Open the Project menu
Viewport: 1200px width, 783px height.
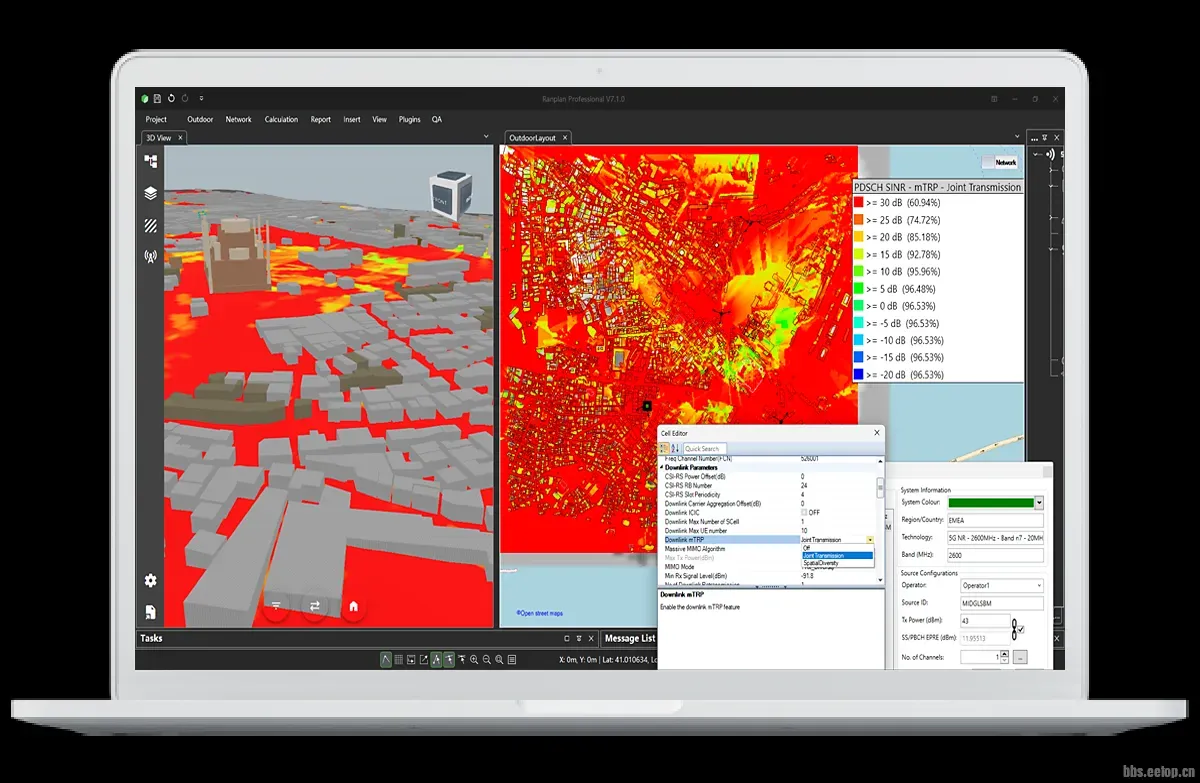coord(156,119)
